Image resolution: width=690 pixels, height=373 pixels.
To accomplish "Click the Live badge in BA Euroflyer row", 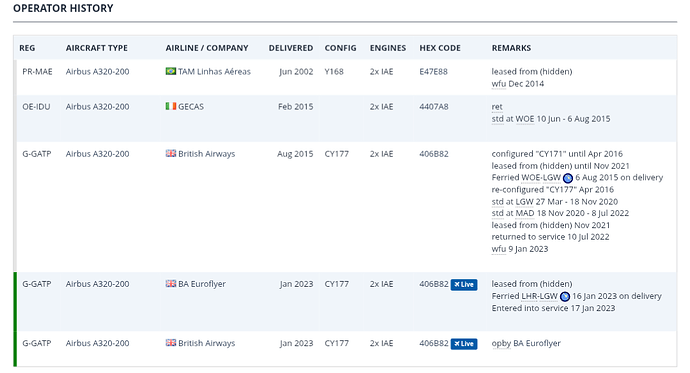I will click(x=464, y=285).
